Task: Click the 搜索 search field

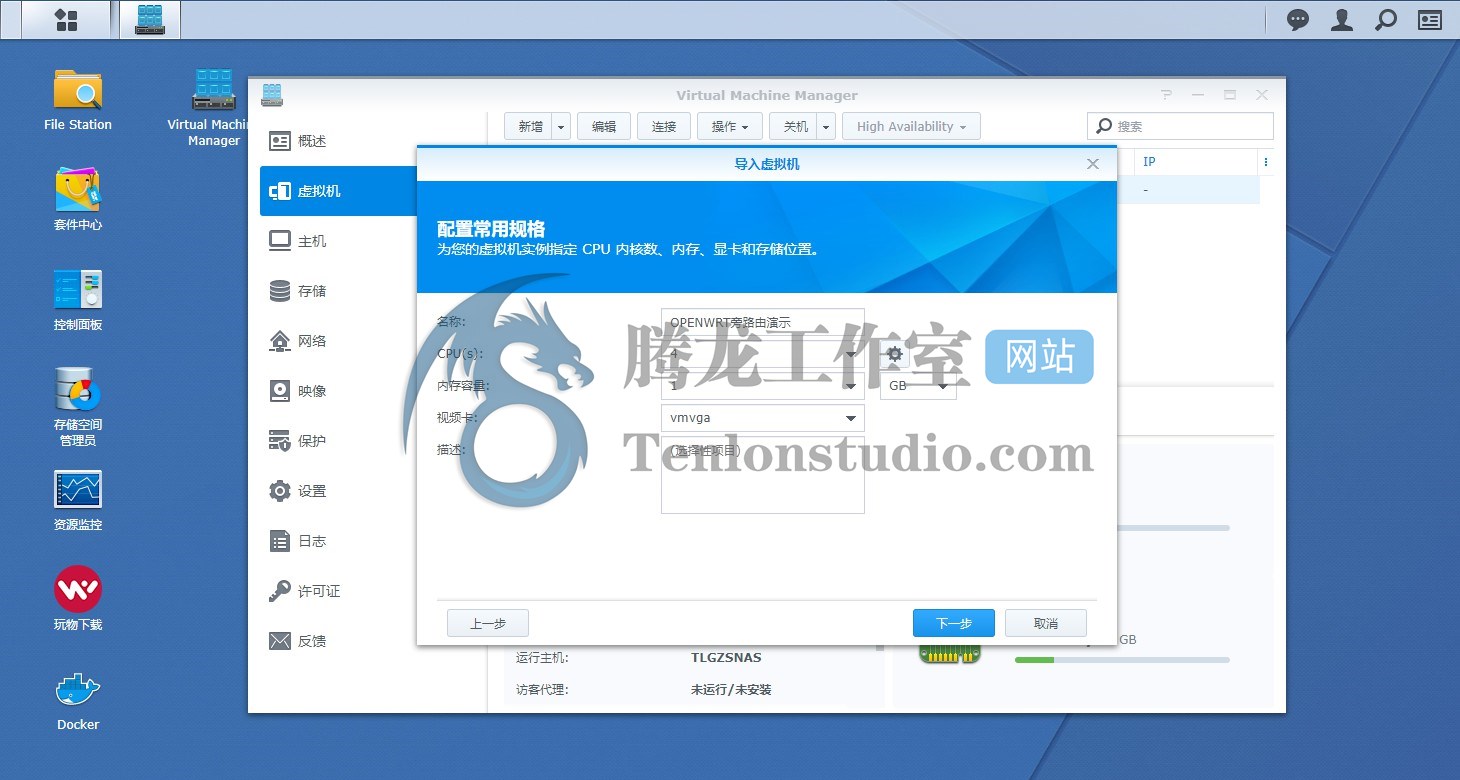Action: point(1180,126)
